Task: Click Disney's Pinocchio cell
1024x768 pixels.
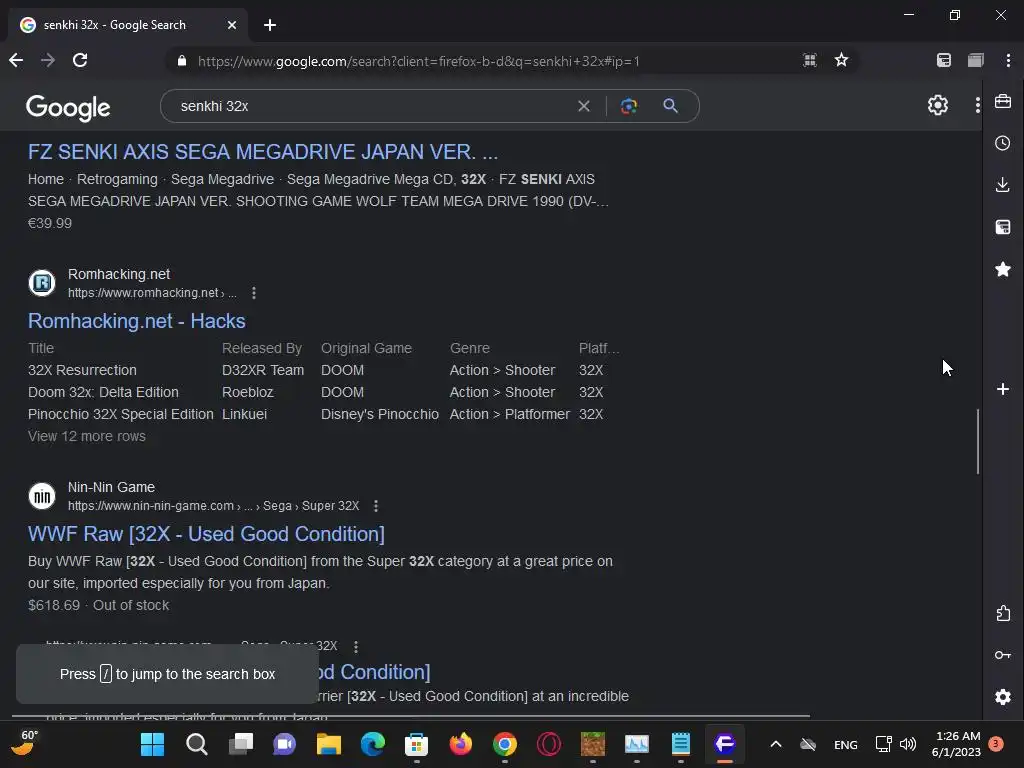Action: 380,414
